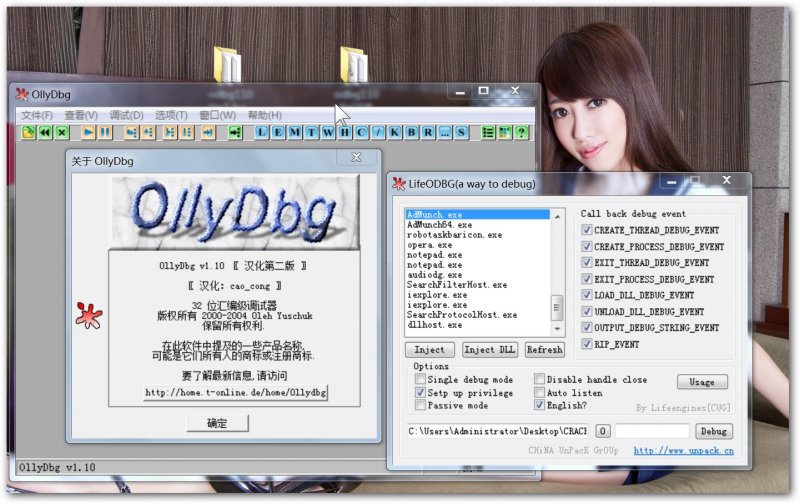The image size is (800, 504).
Task: Toggle OUTPUT_DEBUG_STRING_EVENT checkbox
Action: (x=587, y=327)
